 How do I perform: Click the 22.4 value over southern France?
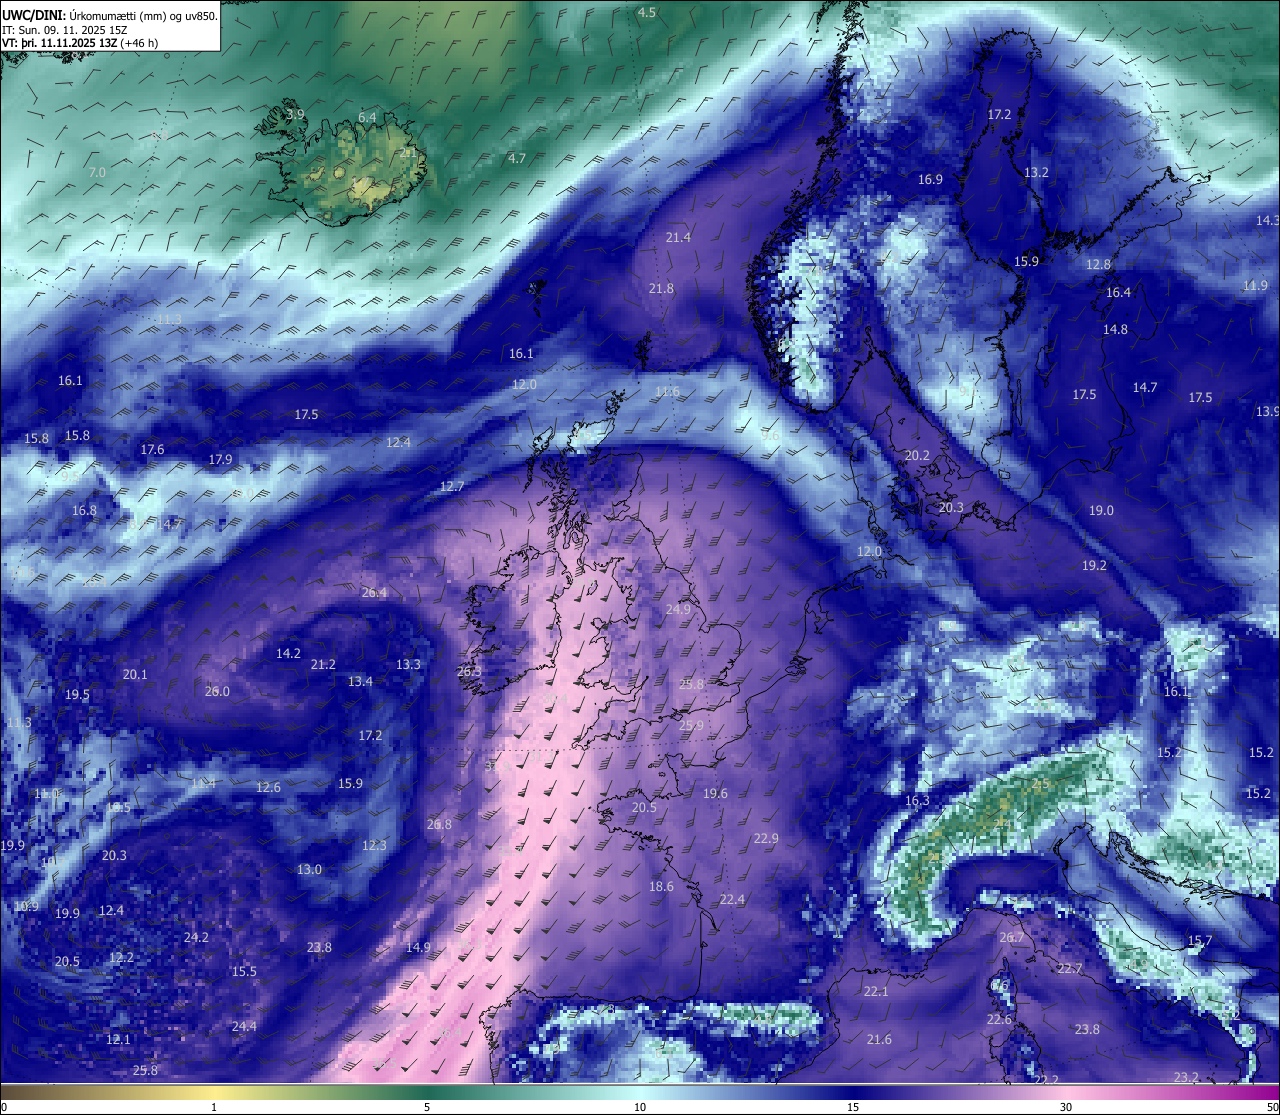pos(732,900)
